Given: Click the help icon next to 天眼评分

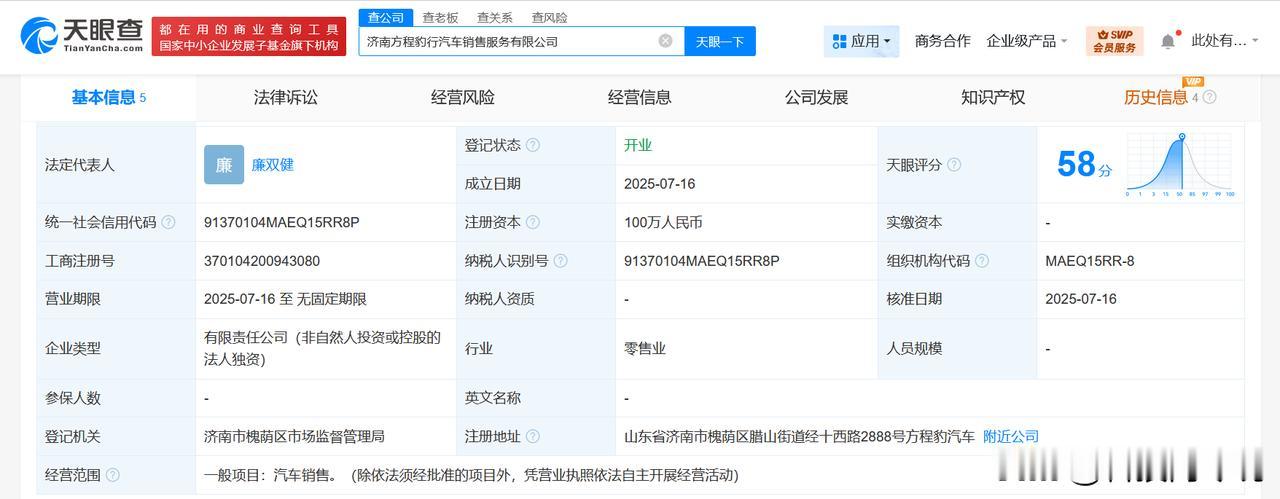Looking at the screenshot, I should tap(954, 164).
